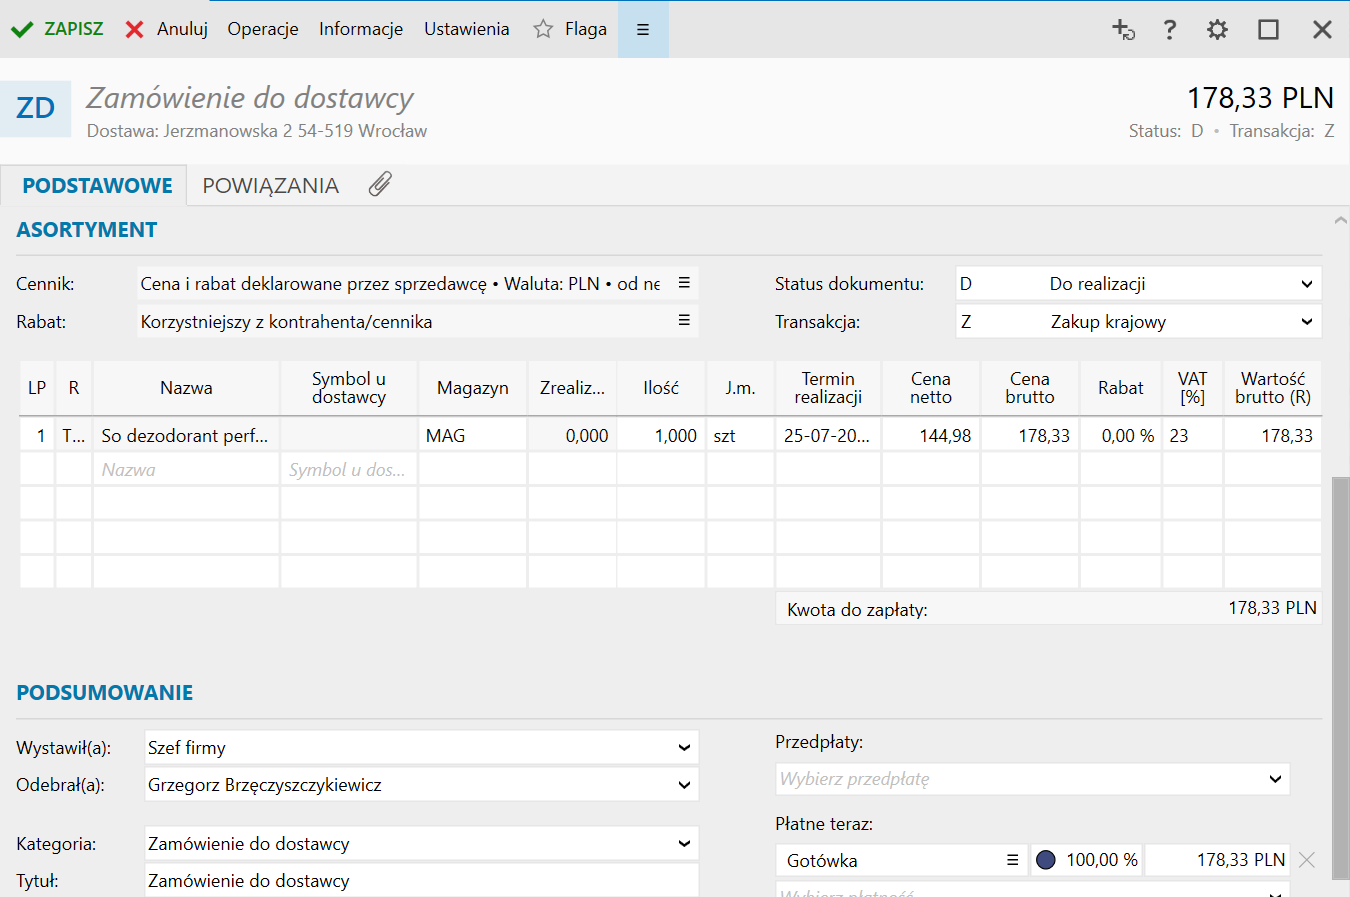Open the Operacje menu

(263, 29)
